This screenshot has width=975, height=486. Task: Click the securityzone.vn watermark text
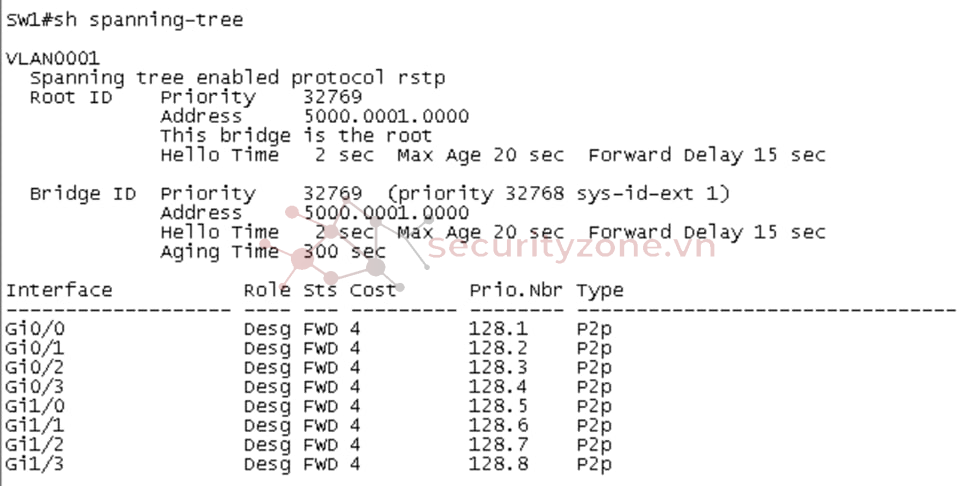572,247
